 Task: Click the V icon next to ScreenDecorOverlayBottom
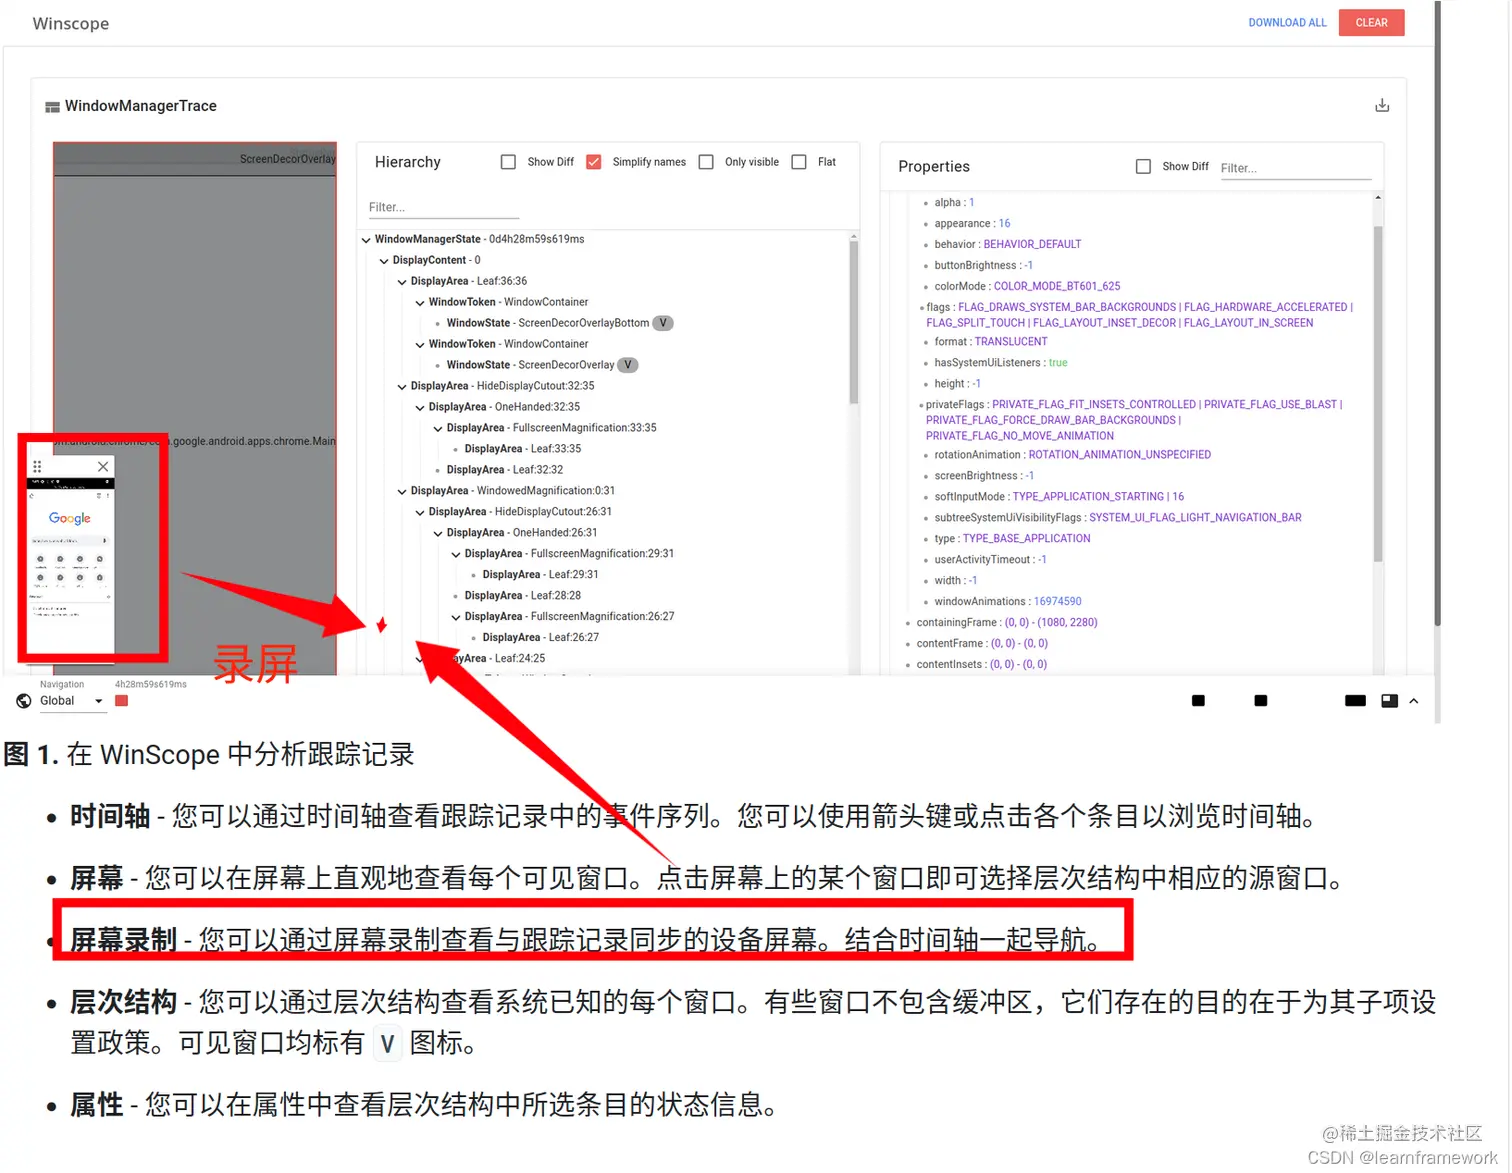coord(662,322)
